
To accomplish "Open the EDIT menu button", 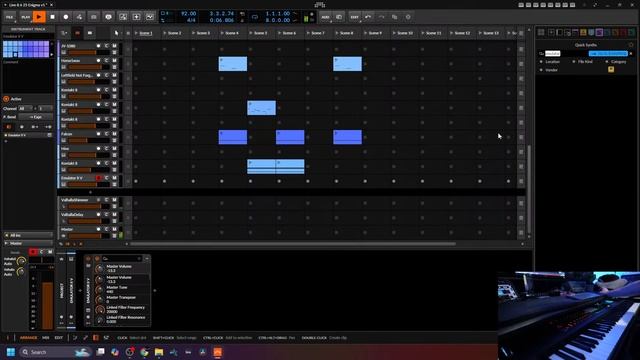I will (354, 17).
